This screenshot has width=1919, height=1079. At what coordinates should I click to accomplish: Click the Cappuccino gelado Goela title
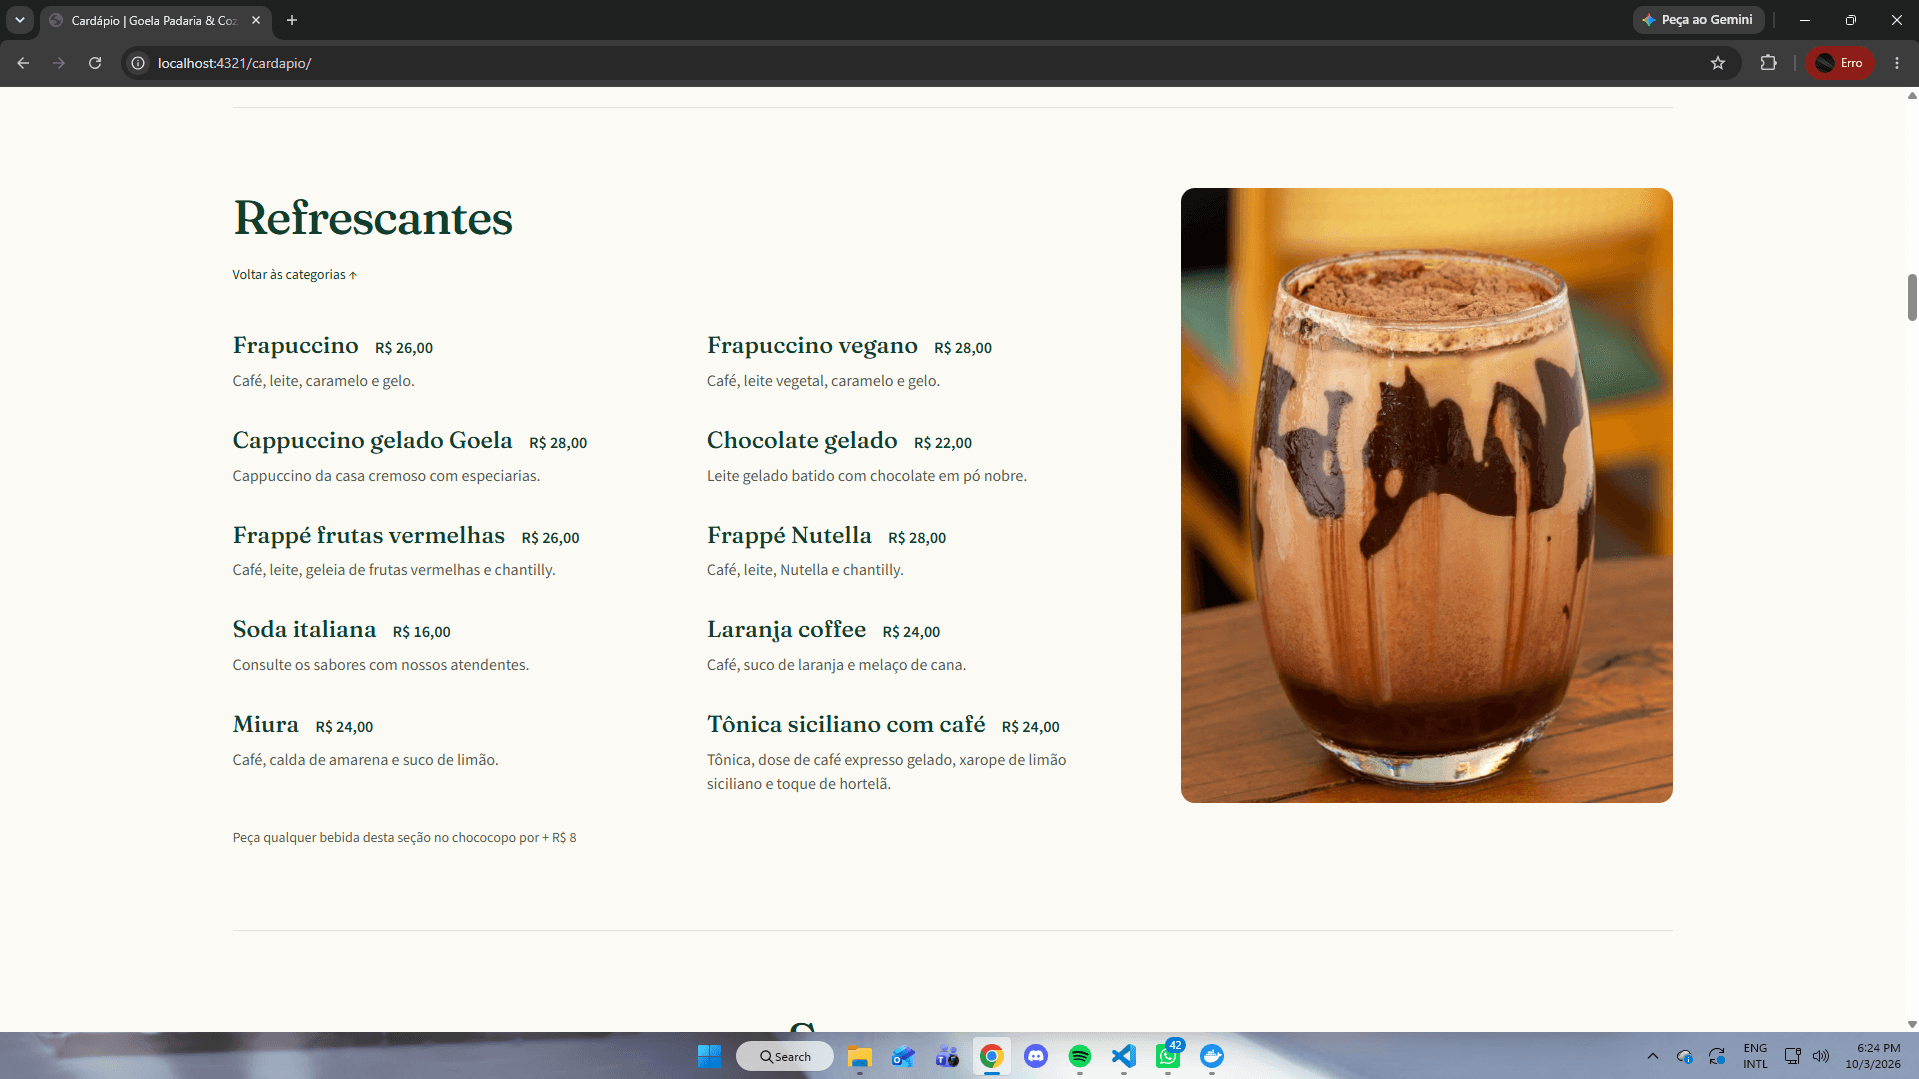coord(372,441)
